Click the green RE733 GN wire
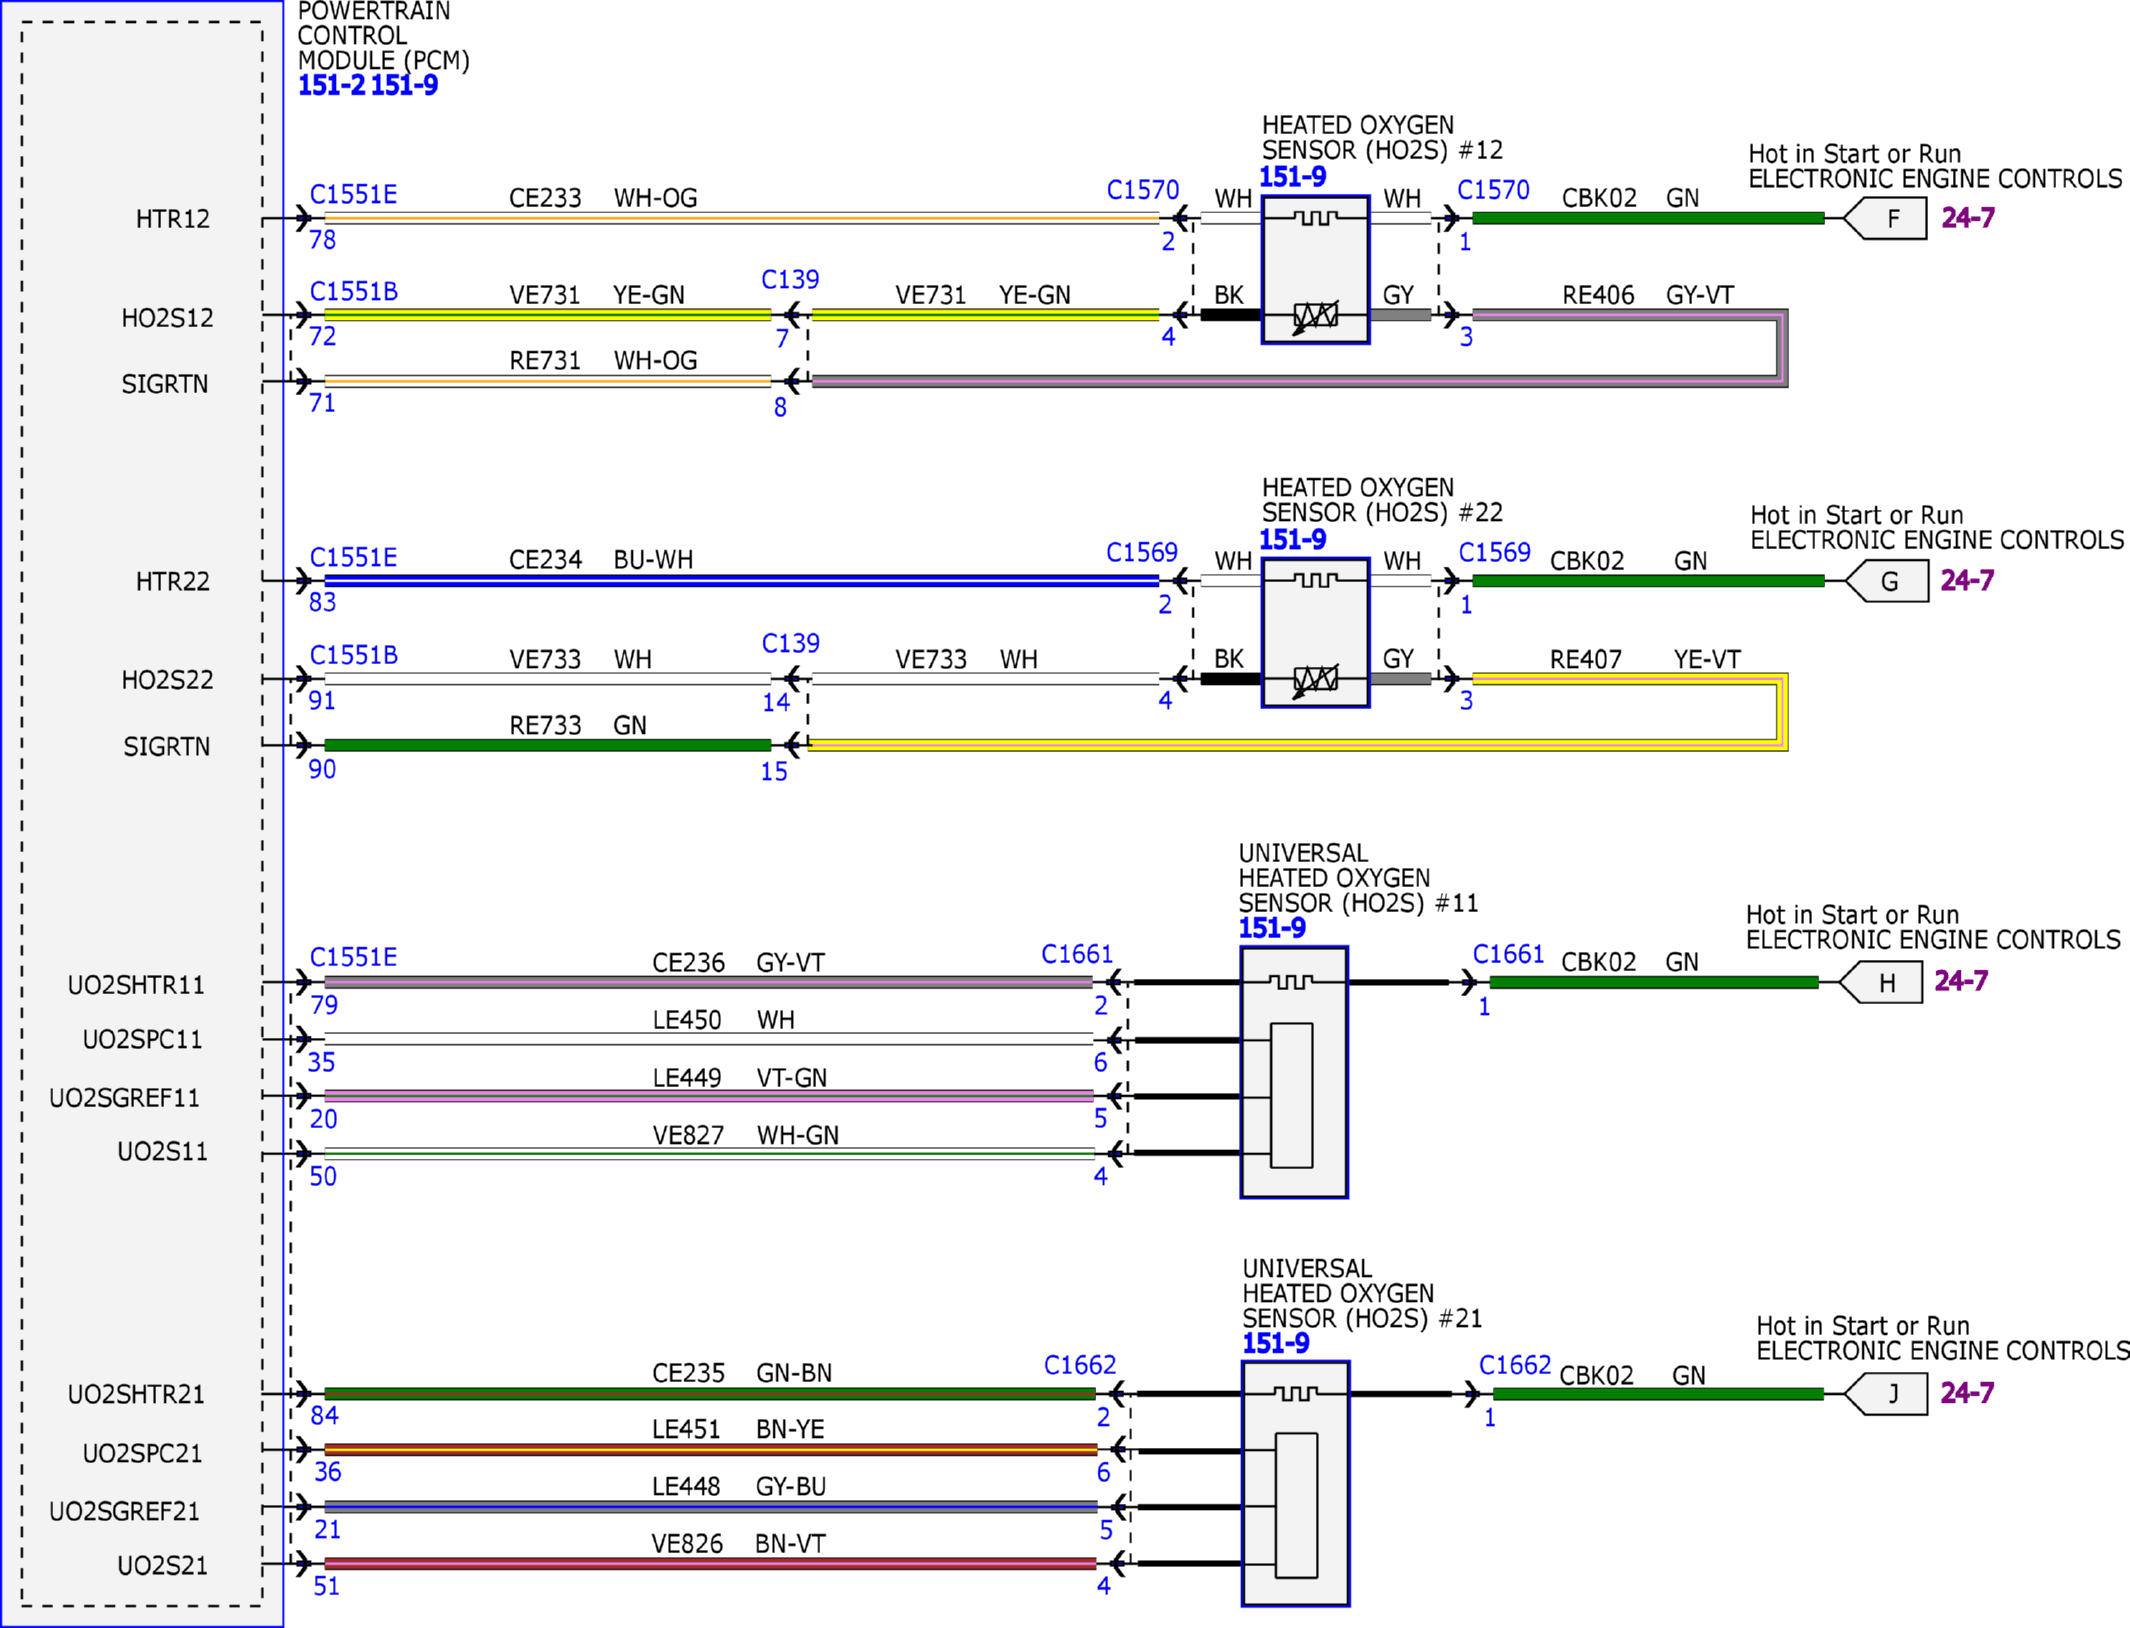 [x=548, y=745]
